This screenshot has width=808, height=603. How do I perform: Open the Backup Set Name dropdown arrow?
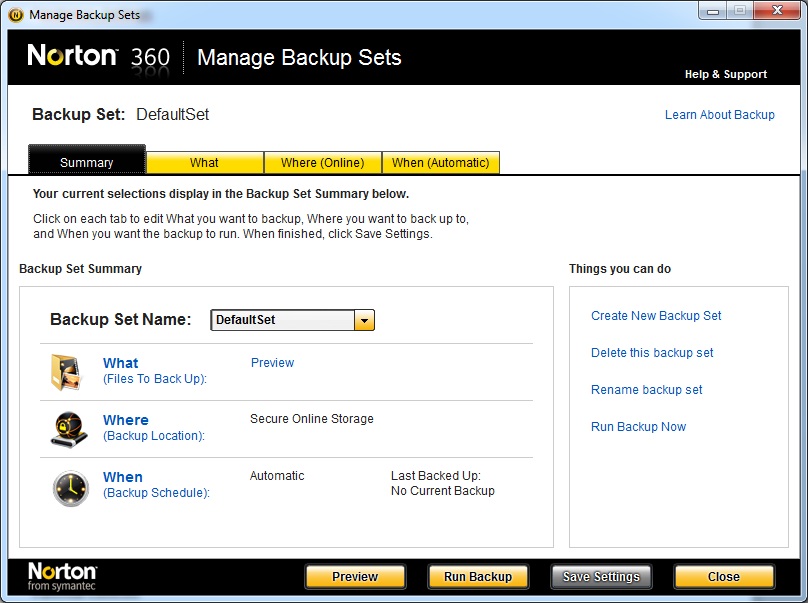click(364, 320)
